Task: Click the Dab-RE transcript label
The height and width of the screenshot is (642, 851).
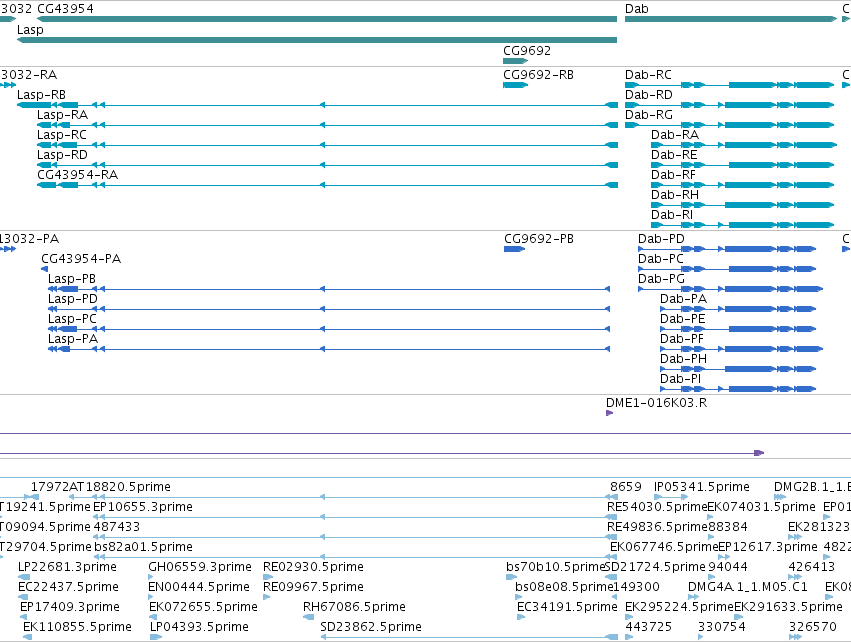Action: pyautogui.click(x=674, y=155)
